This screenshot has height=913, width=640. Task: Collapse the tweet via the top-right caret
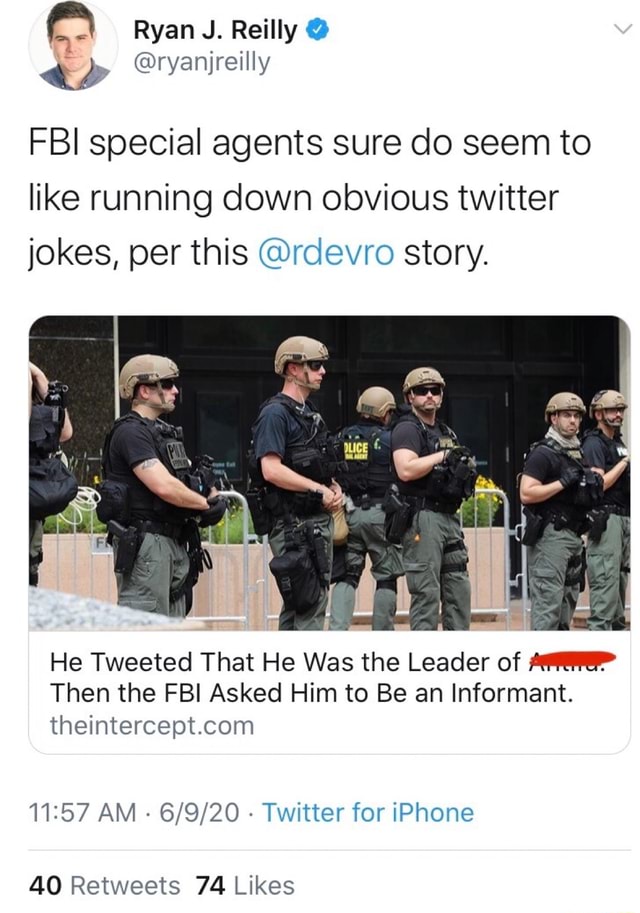pyautogui.click(x=625, y=30)
